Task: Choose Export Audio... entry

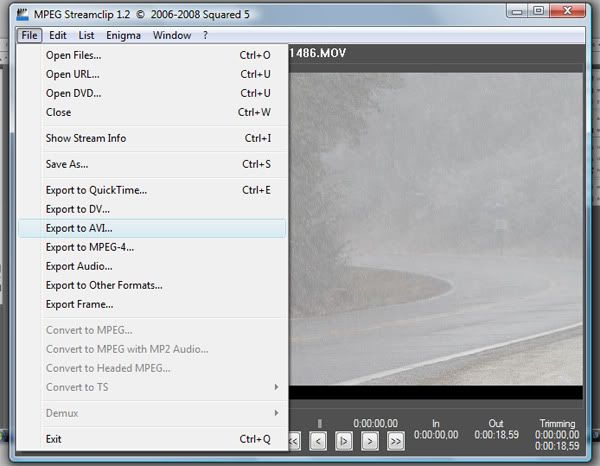Action: [152, 266]
